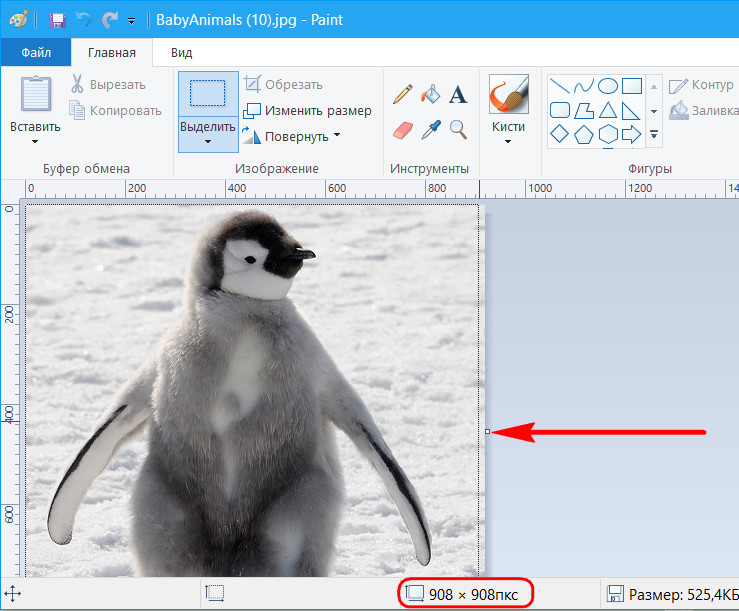This screenshot has width=739, height=611.
Task: Switch to the Главная tab
Action: point(112,52)
